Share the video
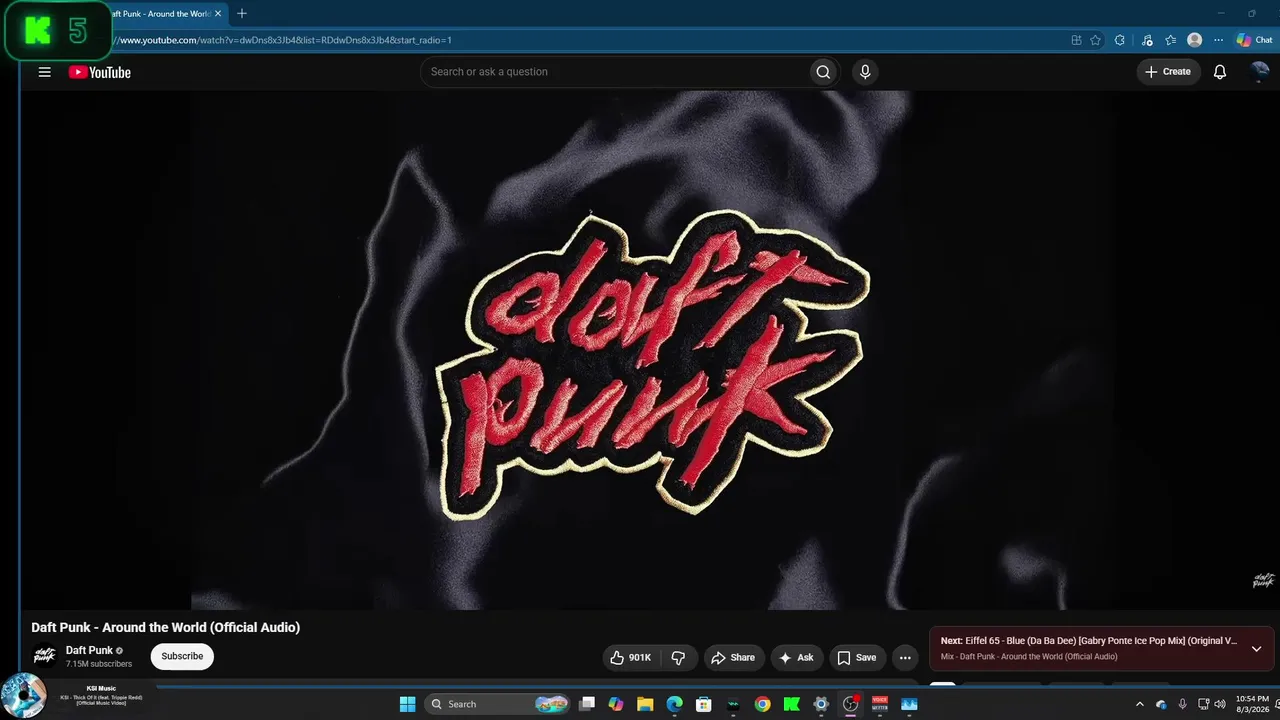The width and height of the screenshot is (1280, 720). (733, 658)
